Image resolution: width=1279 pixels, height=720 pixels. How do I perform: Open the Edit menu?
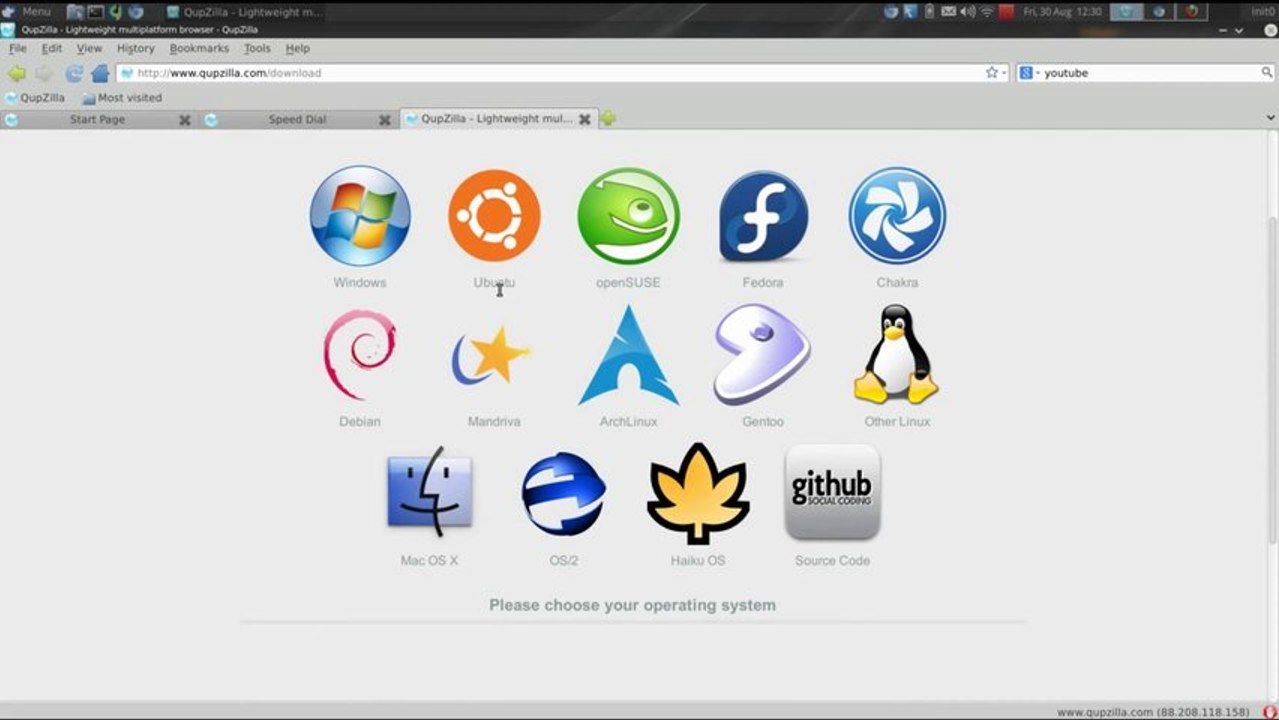pos(52,48)
